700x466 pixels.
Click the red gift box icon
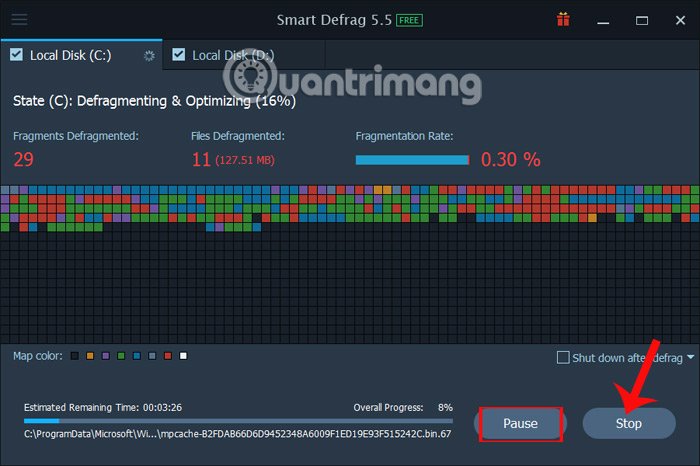coord(563,20)
